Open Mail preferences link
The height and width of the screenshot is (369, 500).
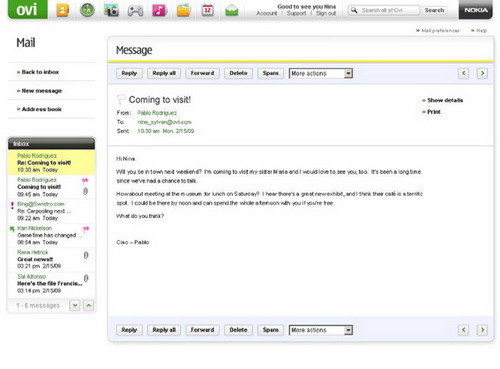438,30
